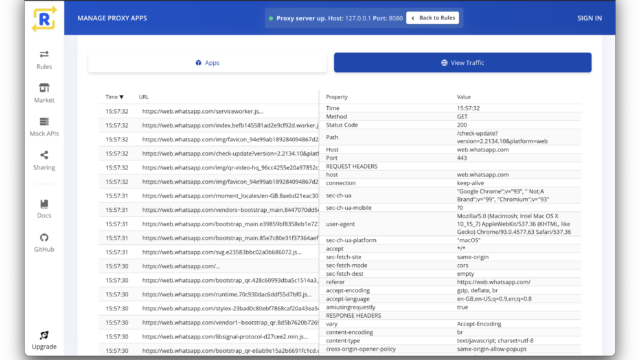Select the libsignal-protocol request row
Image resolution: width=640 pixels, height=360 pixels.
(209, 336)
